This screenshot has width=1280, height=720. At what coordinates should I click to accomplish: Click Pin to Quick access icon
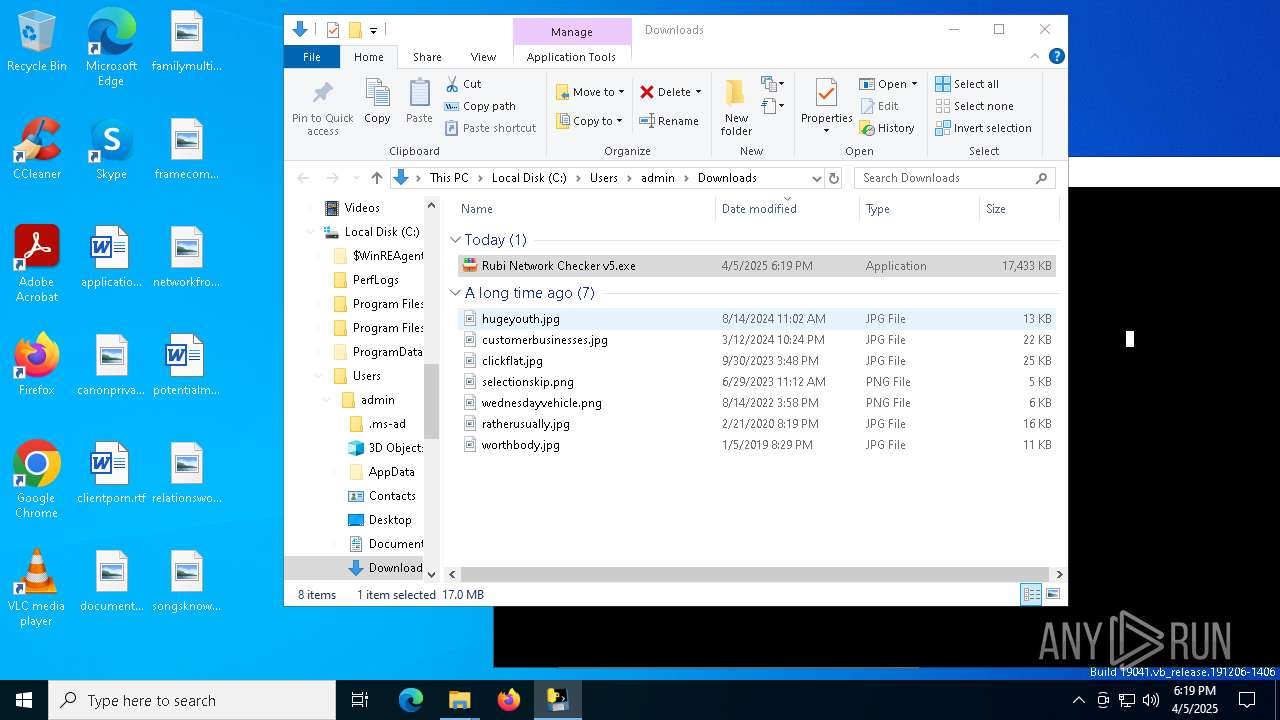pos(322,108)
